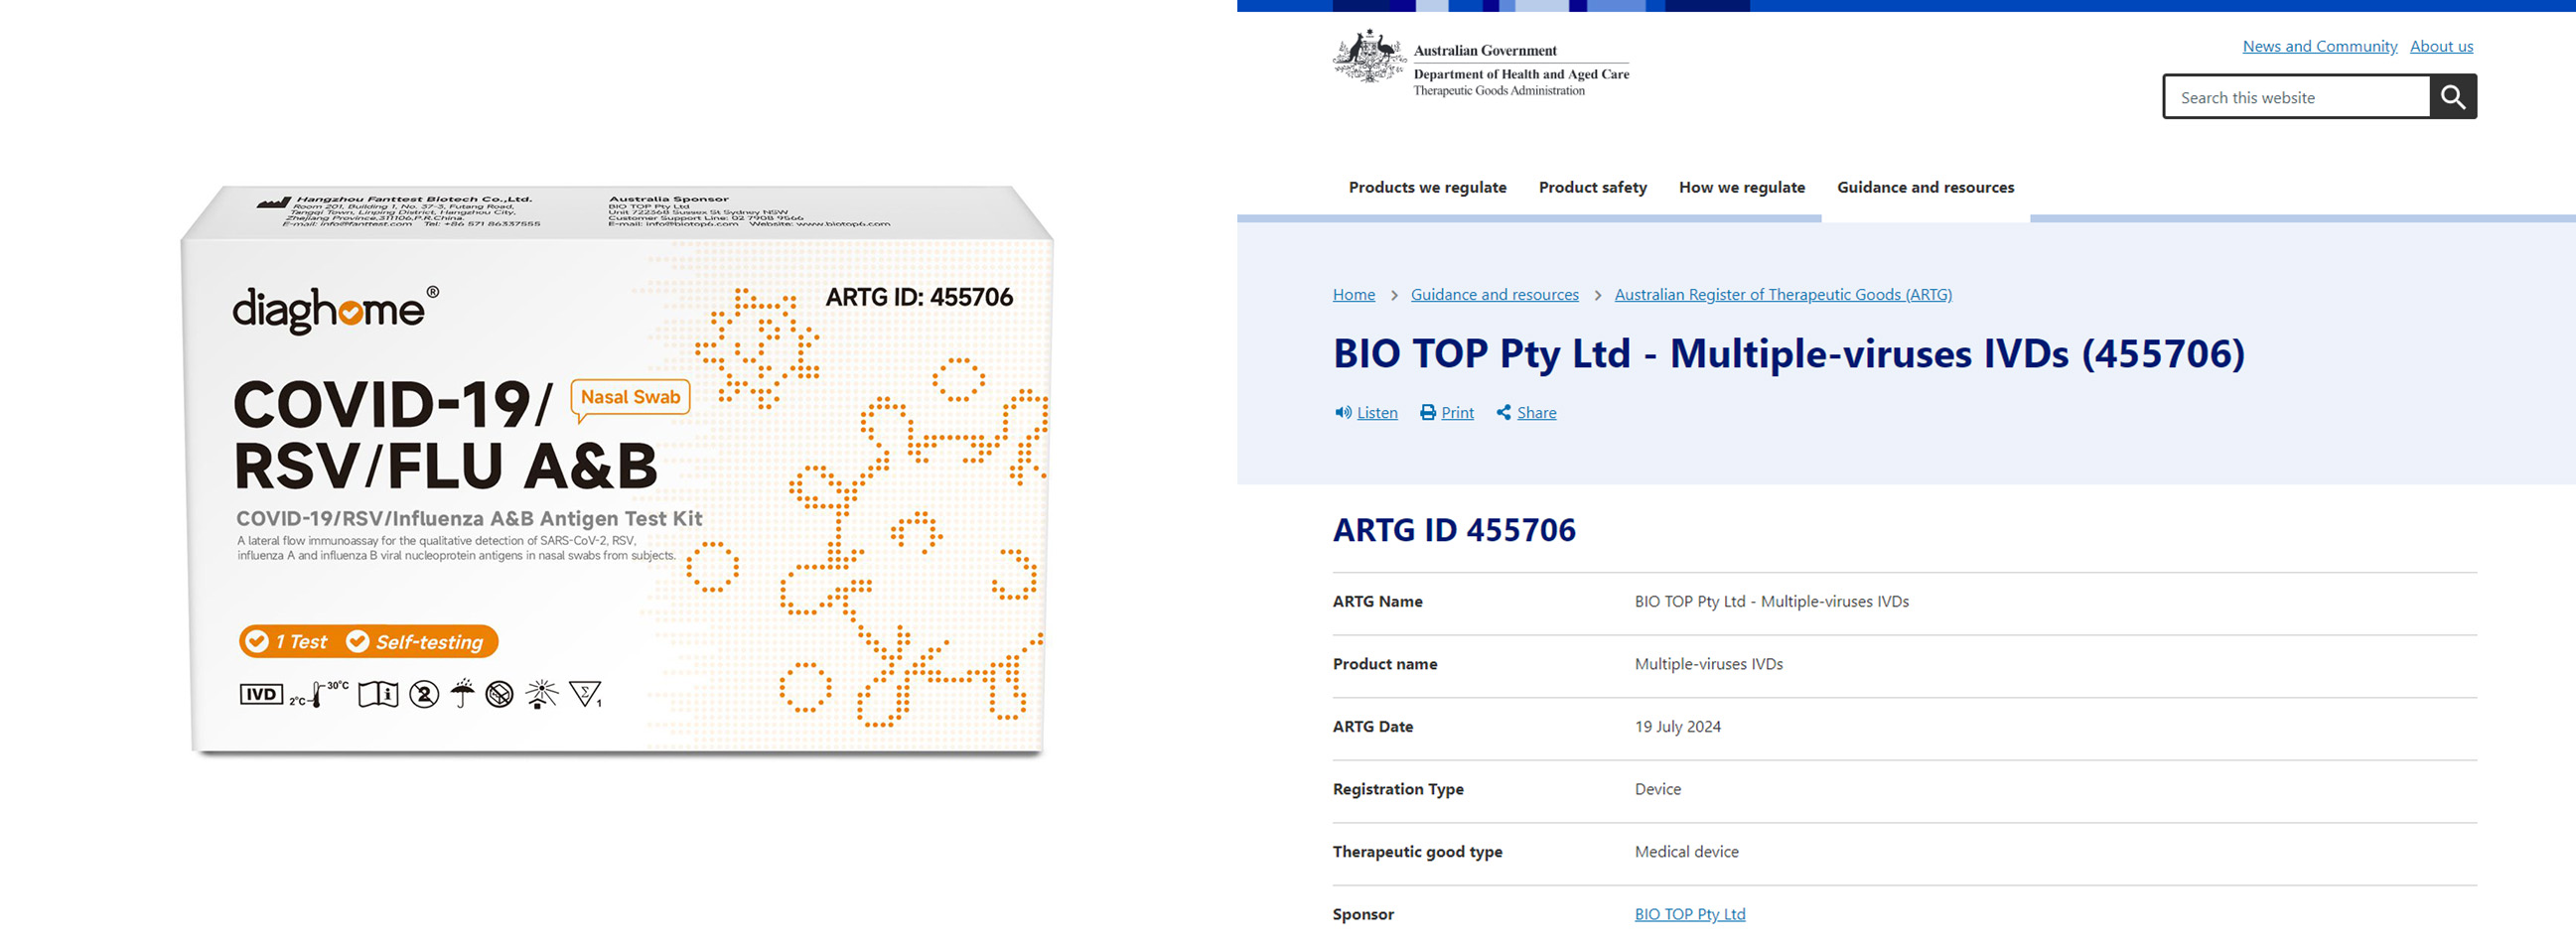Open the Product safety menu
This screenshot has width=2576, height=945.
(x=1592, y=187)
